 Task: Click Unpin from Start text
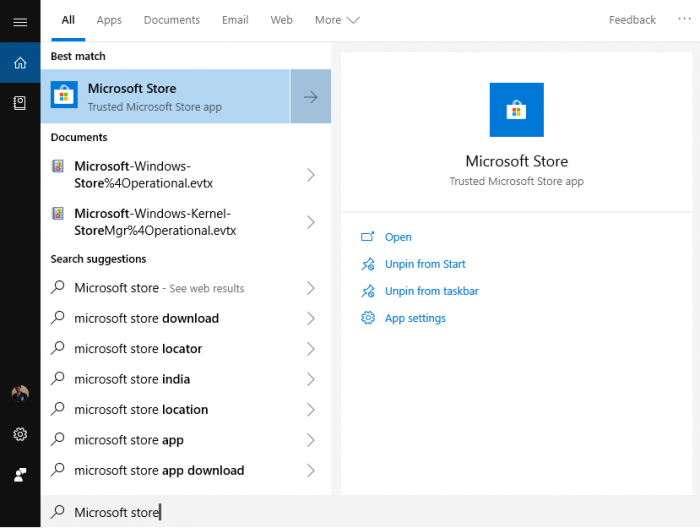425,264
